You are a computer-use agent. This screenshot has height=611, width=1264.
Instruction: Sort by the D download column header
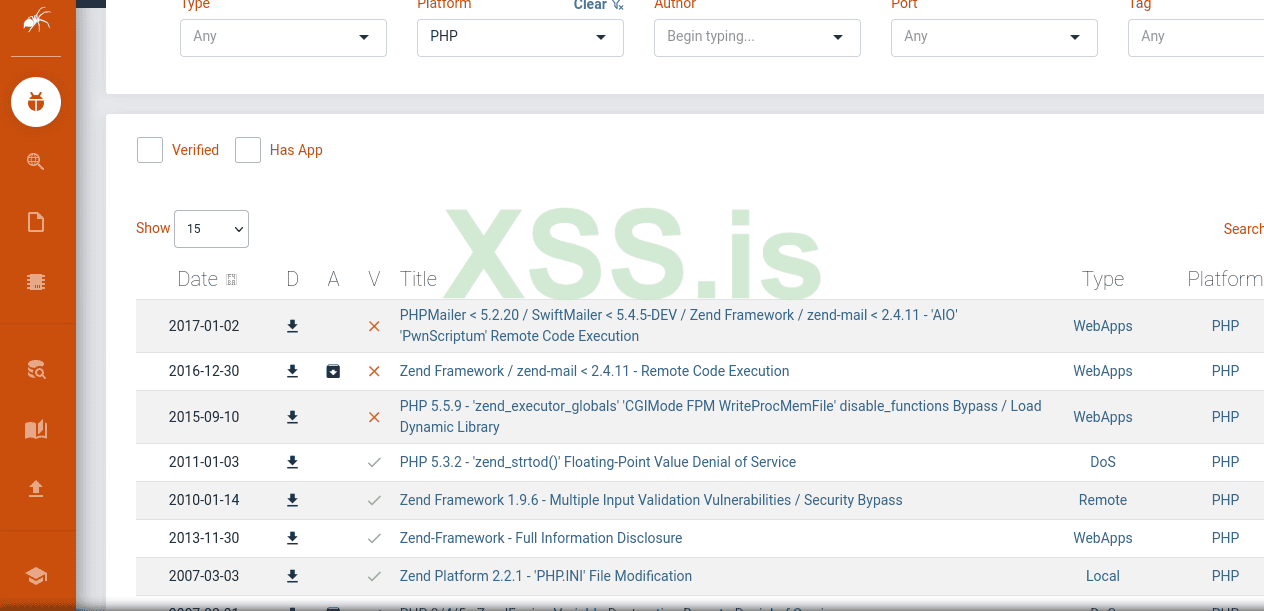click(292, 279)
